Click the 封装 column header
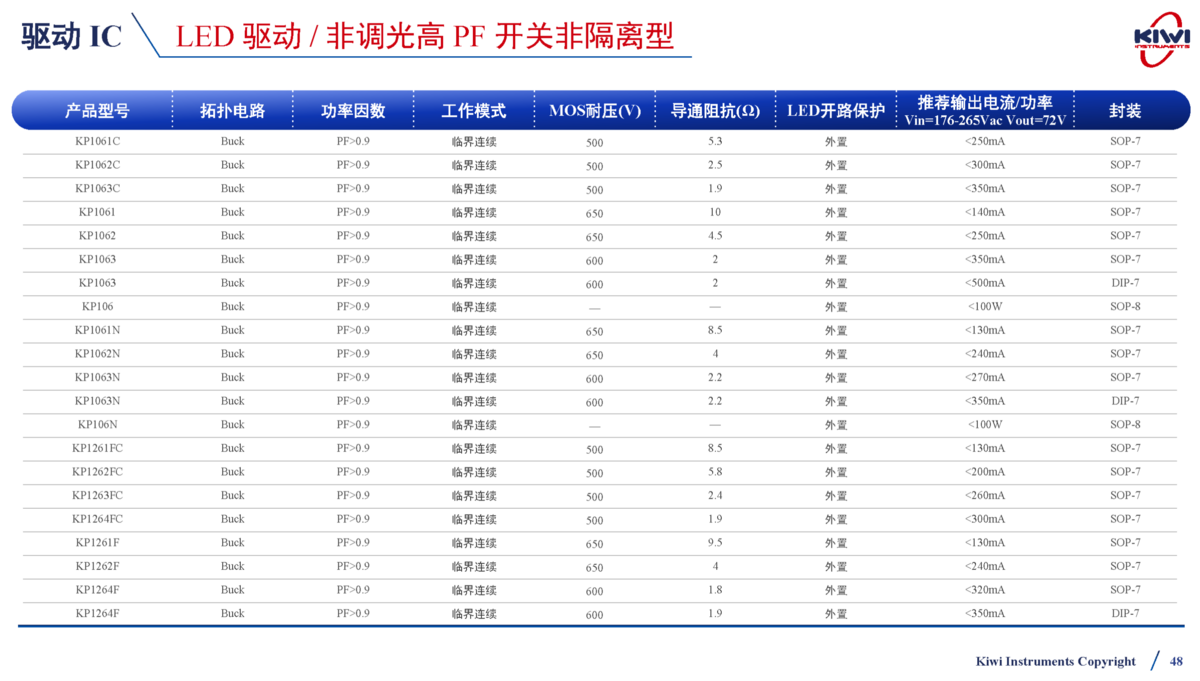Screen dimensions: 1200x681 pyautogui.click(x=1125, y=111)
